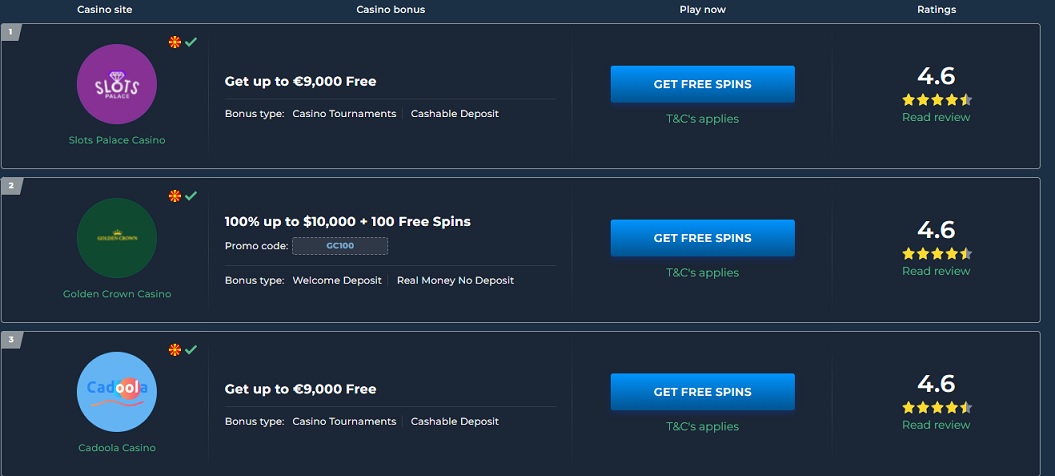Image resolution: width=1055 pixels, height=476 pixels.
Task: Click the green checkmark on Cadoola row
Action: coord(191,349)
